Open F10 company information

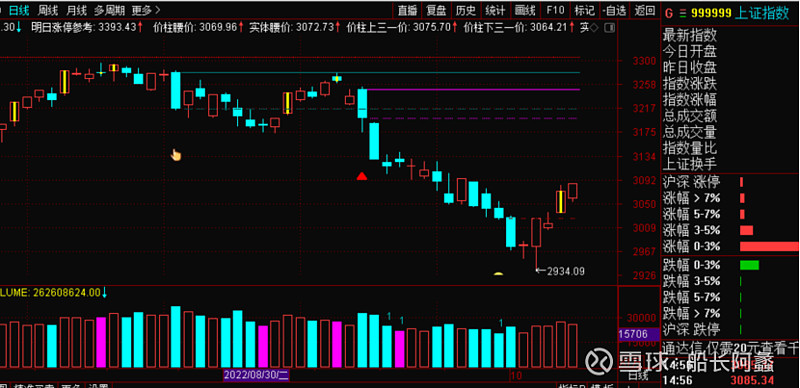pos(555,10)
